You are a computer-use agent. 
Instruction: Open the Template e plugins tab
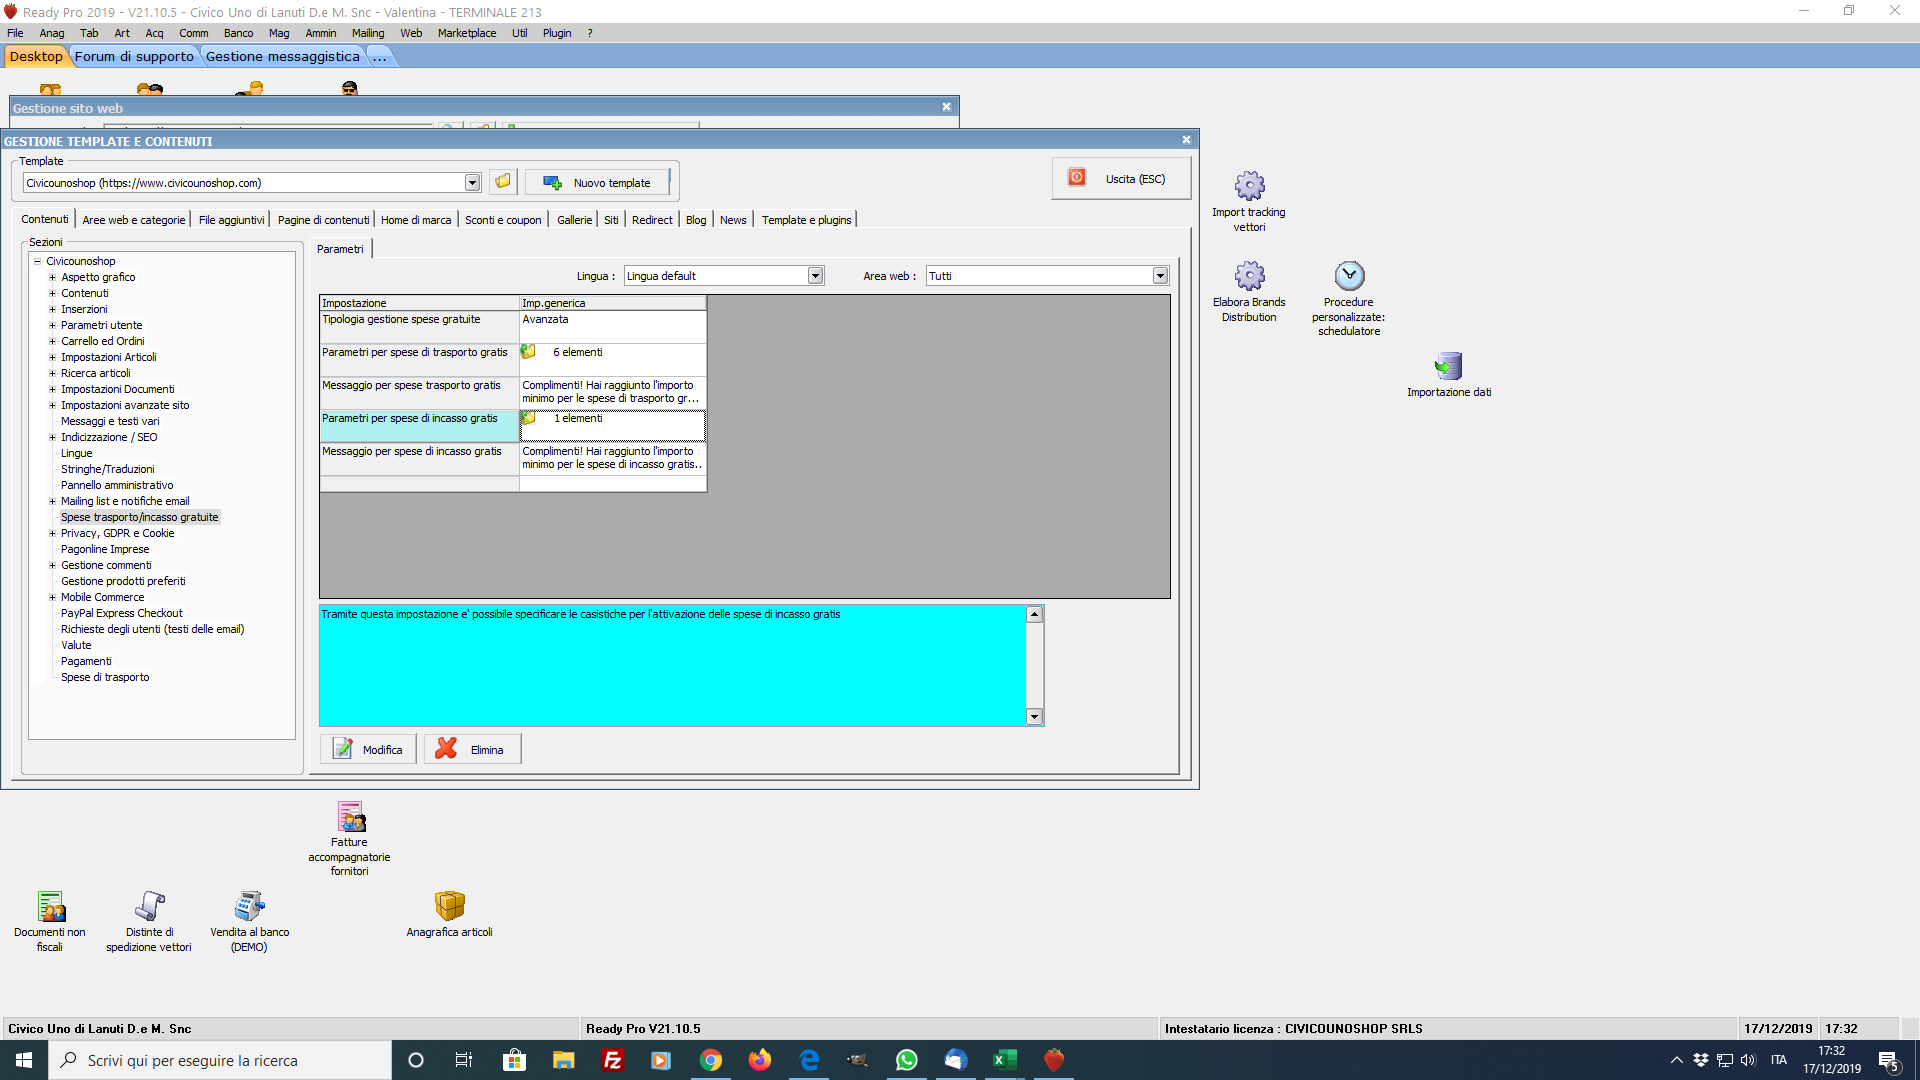tap(807, 220)
